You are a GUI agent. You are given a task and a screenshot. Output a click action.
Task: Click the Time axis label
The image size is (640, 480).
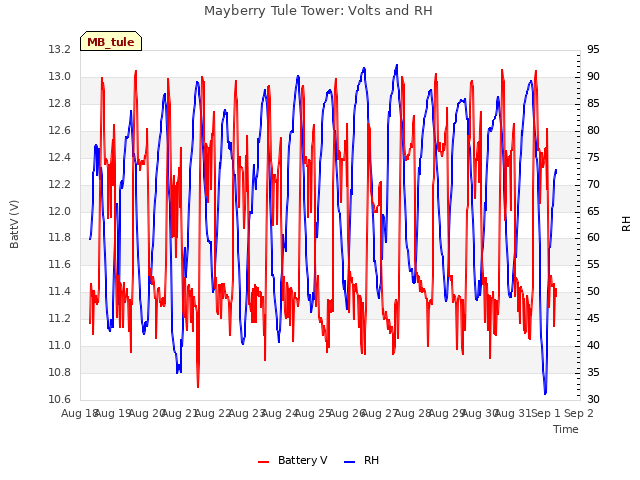[x=566, y=429]
